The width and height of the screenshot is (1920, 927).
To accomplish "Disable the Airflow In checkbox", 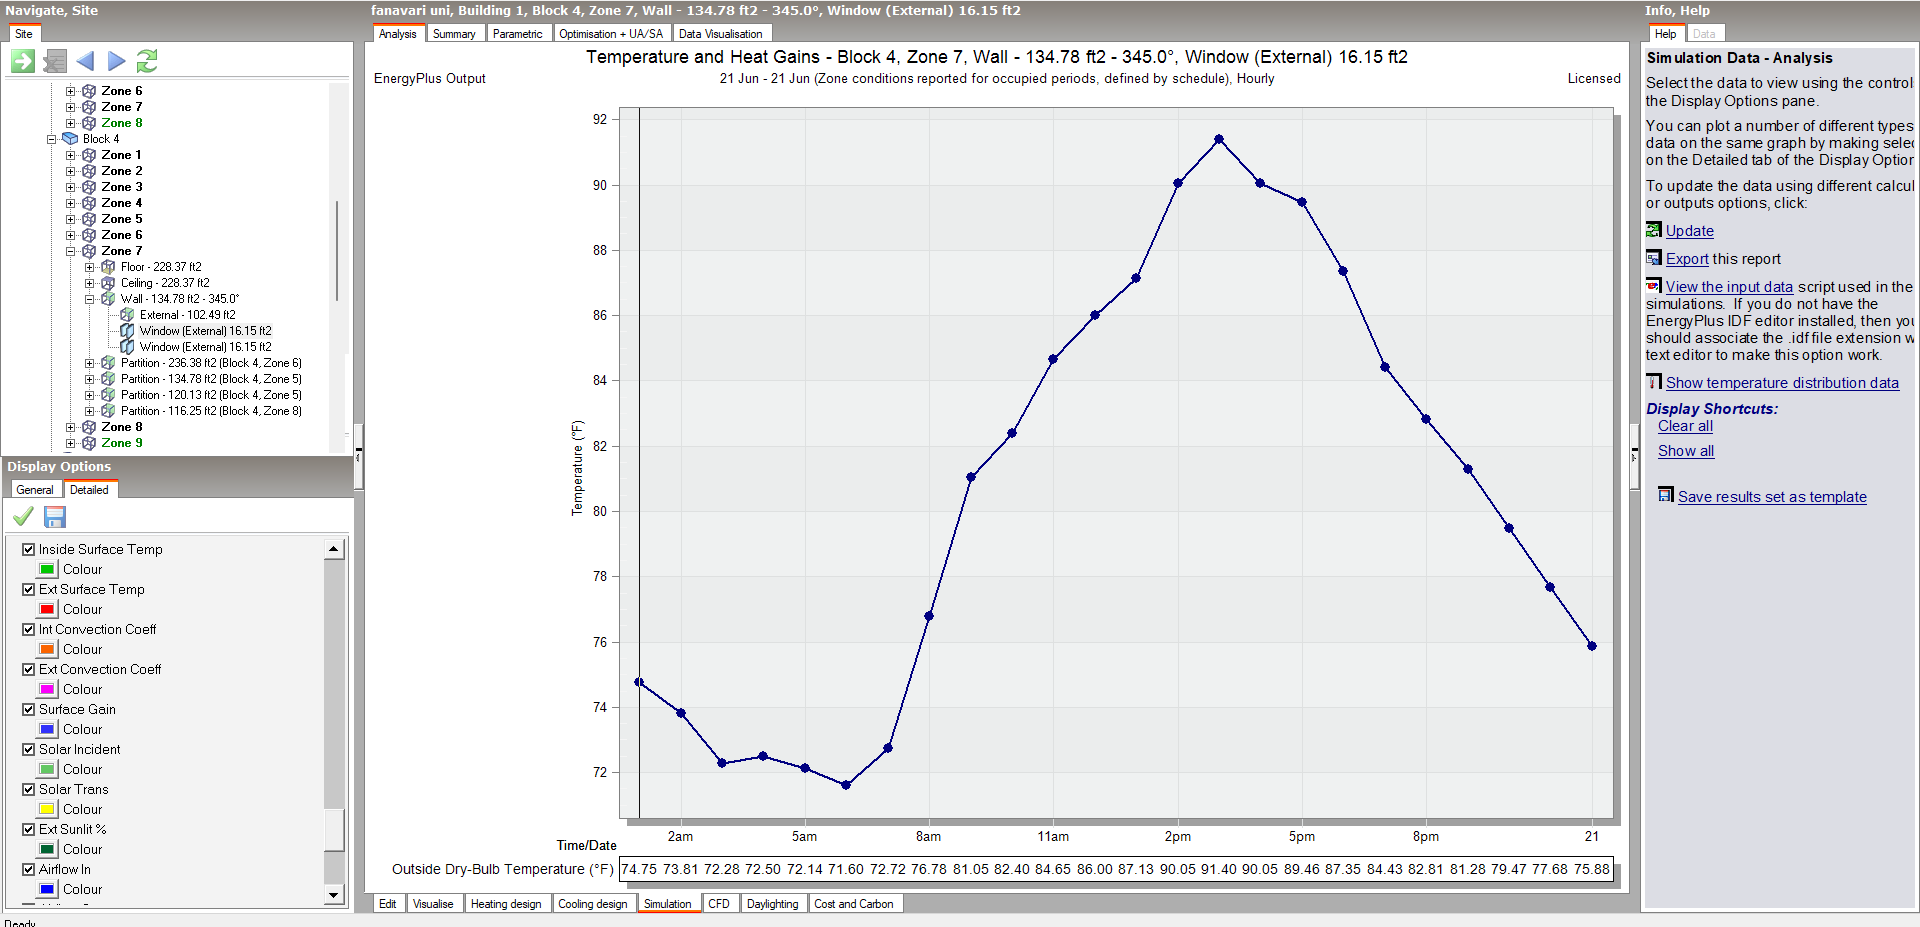I will point(29,869).
